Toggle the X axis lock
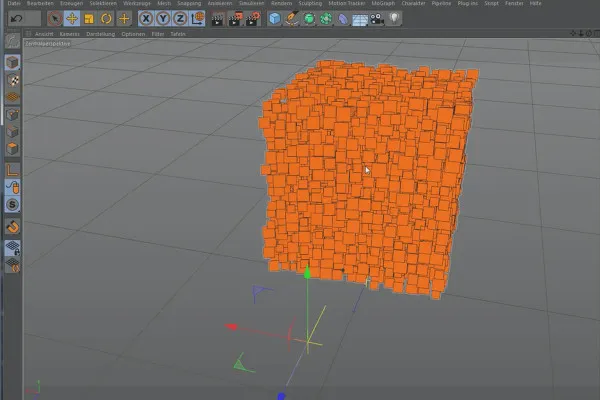 (146, 18)
